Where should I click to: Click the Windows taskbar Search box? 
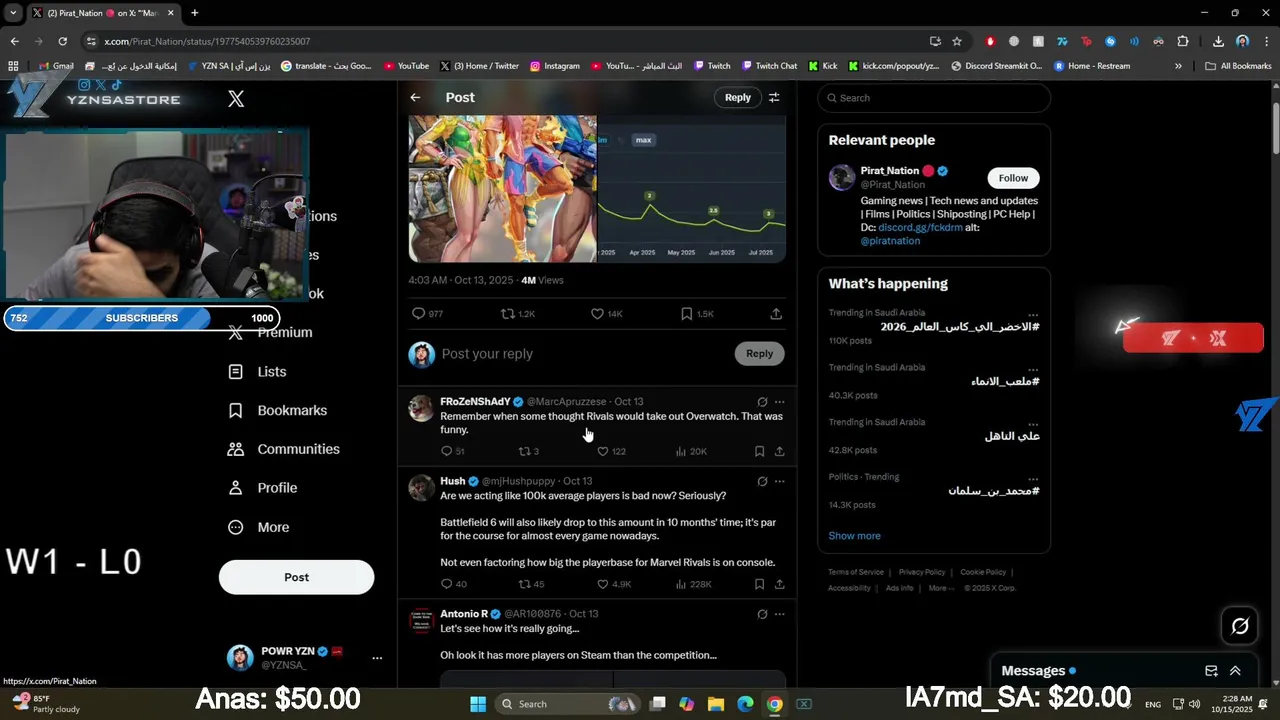click(x=567, y=704)
